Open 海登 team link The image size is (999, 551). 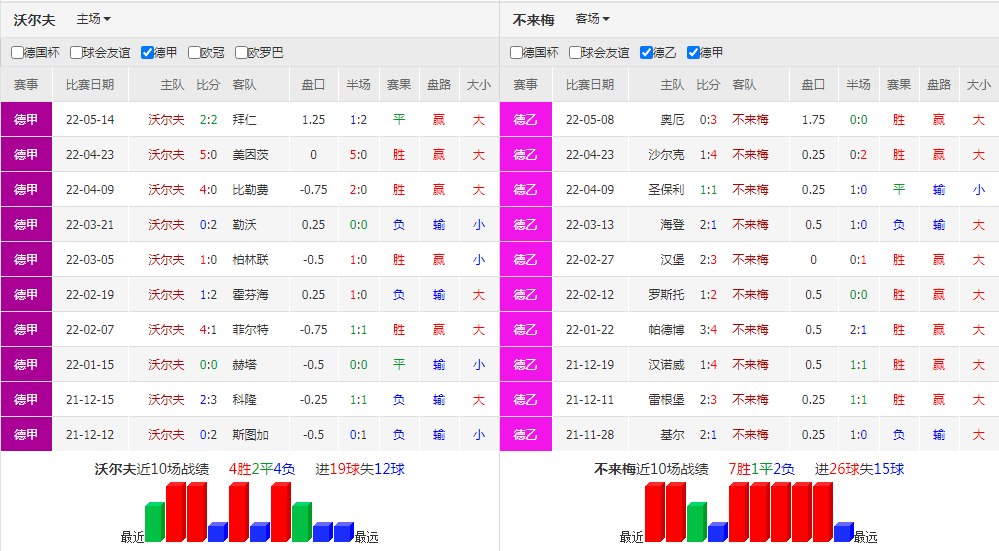pyautogui.click(x=672, y=225)
